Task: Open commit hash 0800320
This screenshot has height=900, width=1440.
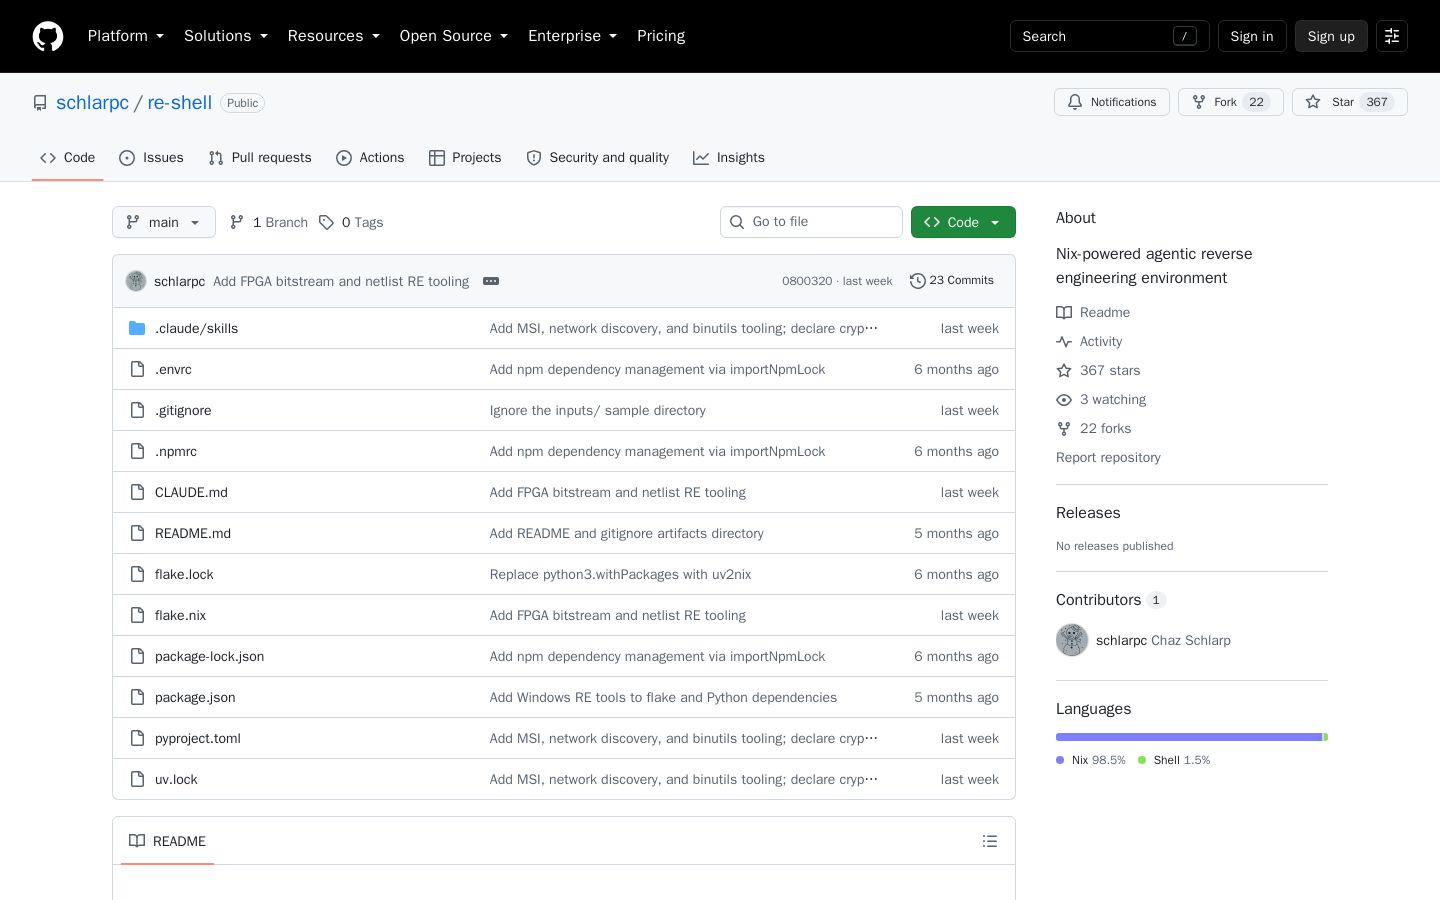Action: point(807,281)
